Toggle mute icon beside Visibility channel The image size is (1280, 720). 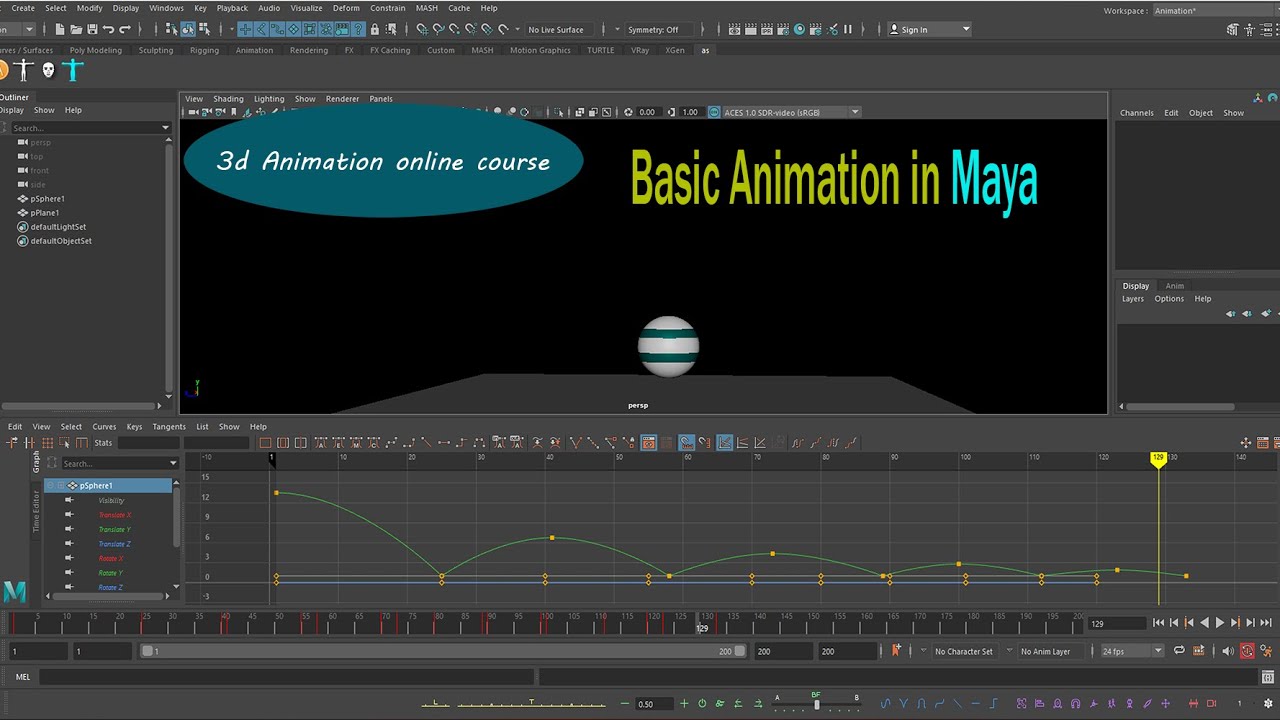click(x=69, y=500)
